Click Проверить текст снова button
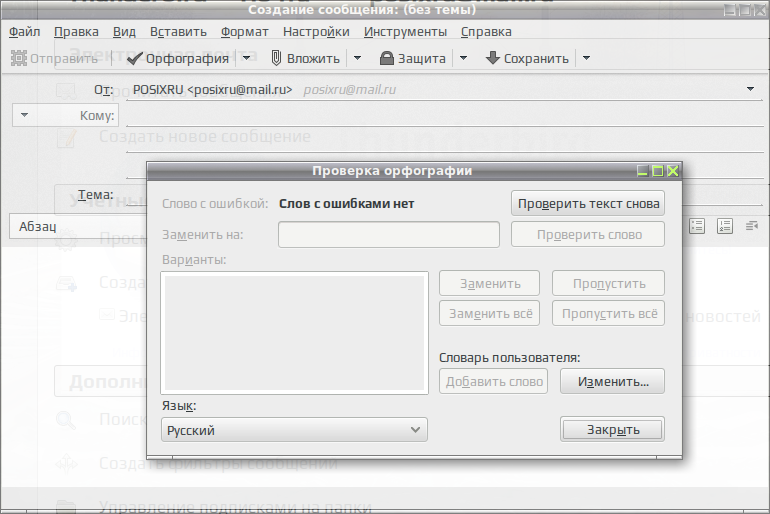Viewport: 770px width, 514px height. (588, 204)
